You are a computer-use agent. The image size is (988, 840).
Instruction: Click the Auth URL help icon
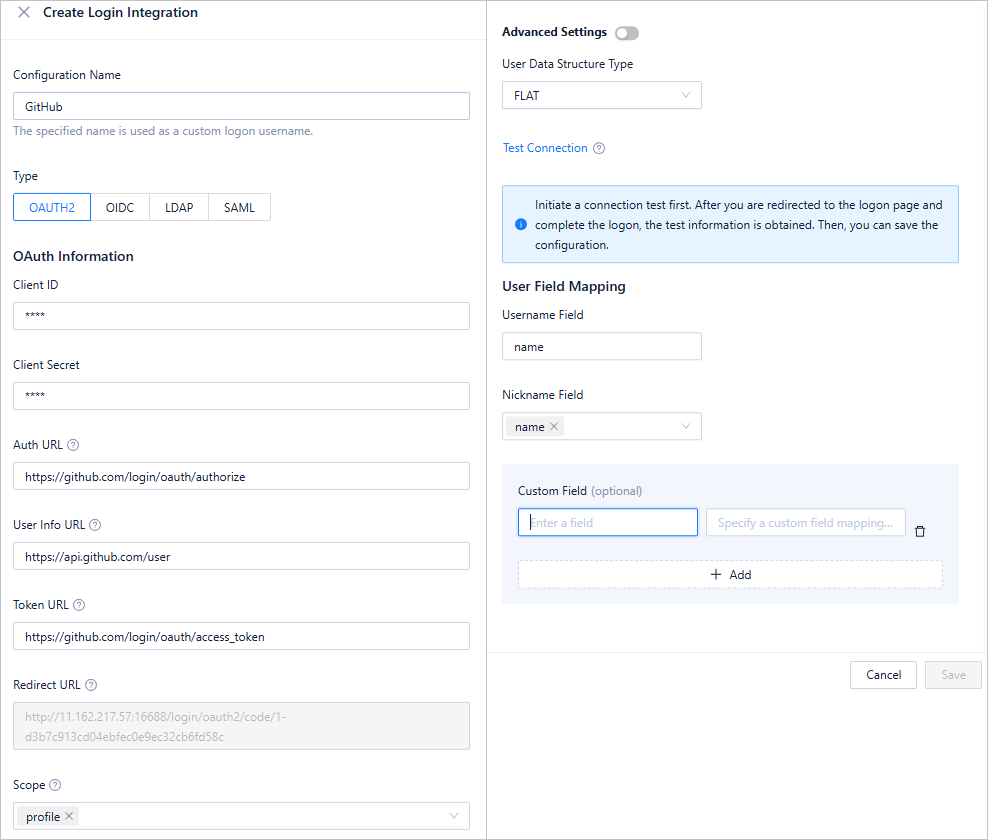73,445
